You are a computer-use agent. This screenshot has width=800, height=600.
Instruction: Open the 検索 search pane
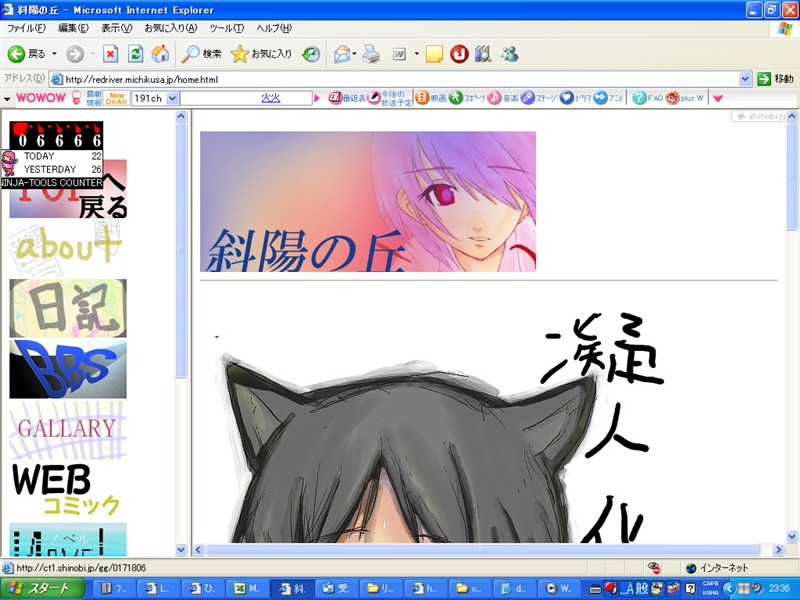coord(202,54)
